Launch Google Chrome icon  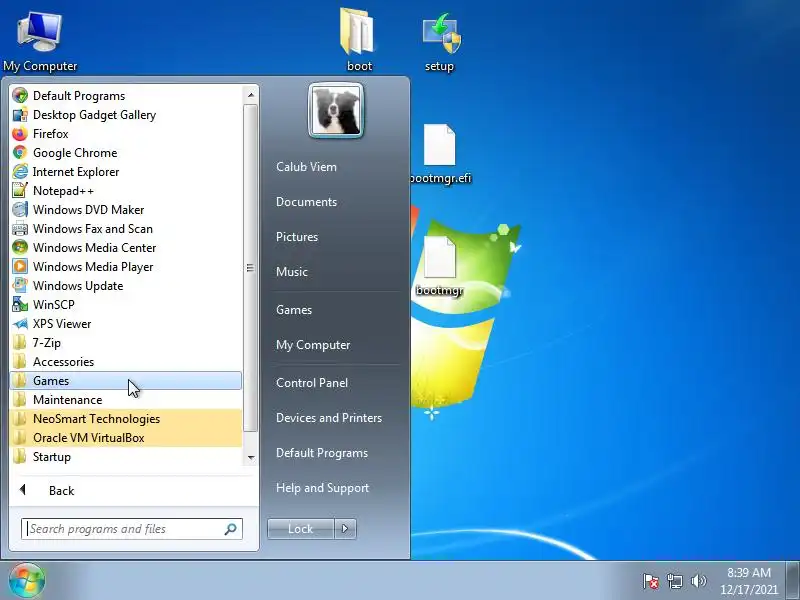coord(20,153)
